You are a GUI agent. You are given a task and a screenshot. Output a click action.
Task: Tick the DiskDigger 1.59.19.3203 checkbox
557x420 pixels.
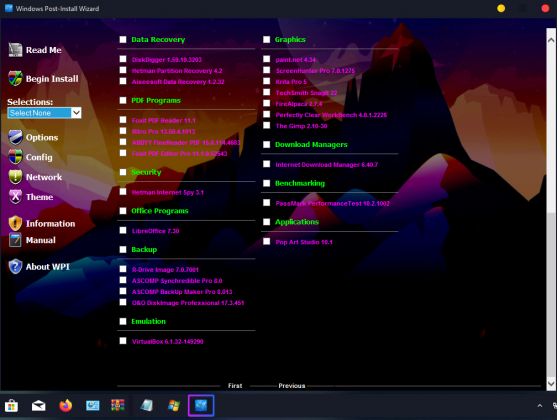pos(123,59)
